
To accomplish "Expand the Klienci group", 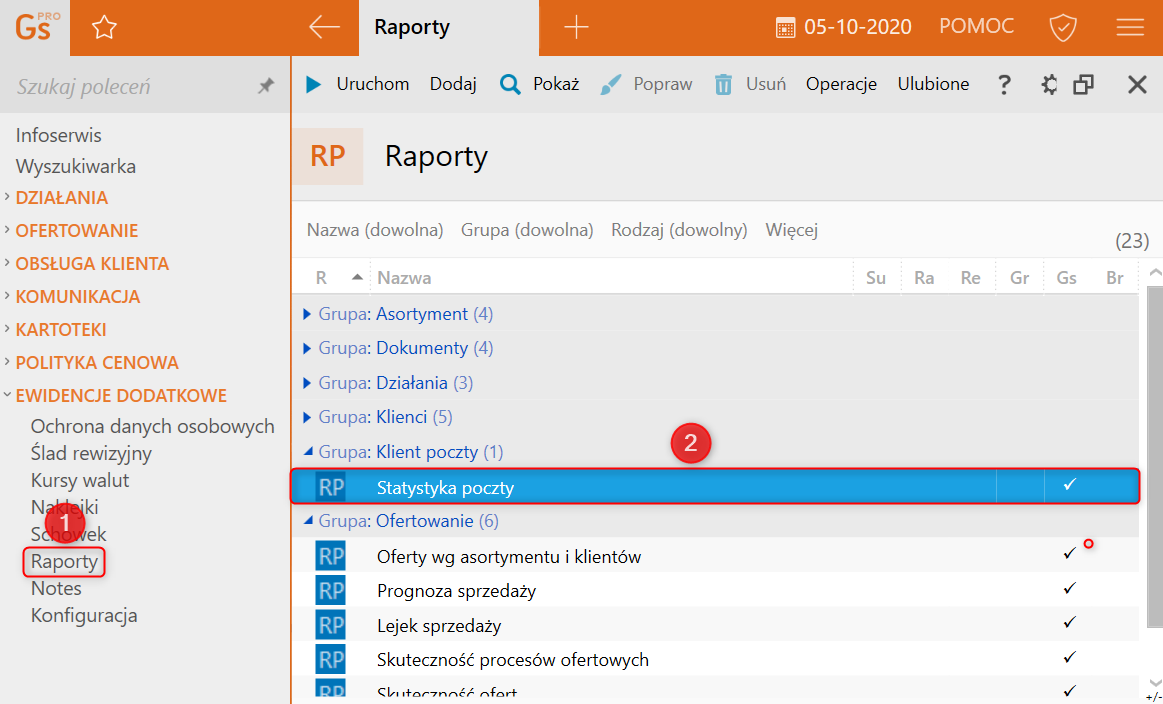I will coord(307,418).
